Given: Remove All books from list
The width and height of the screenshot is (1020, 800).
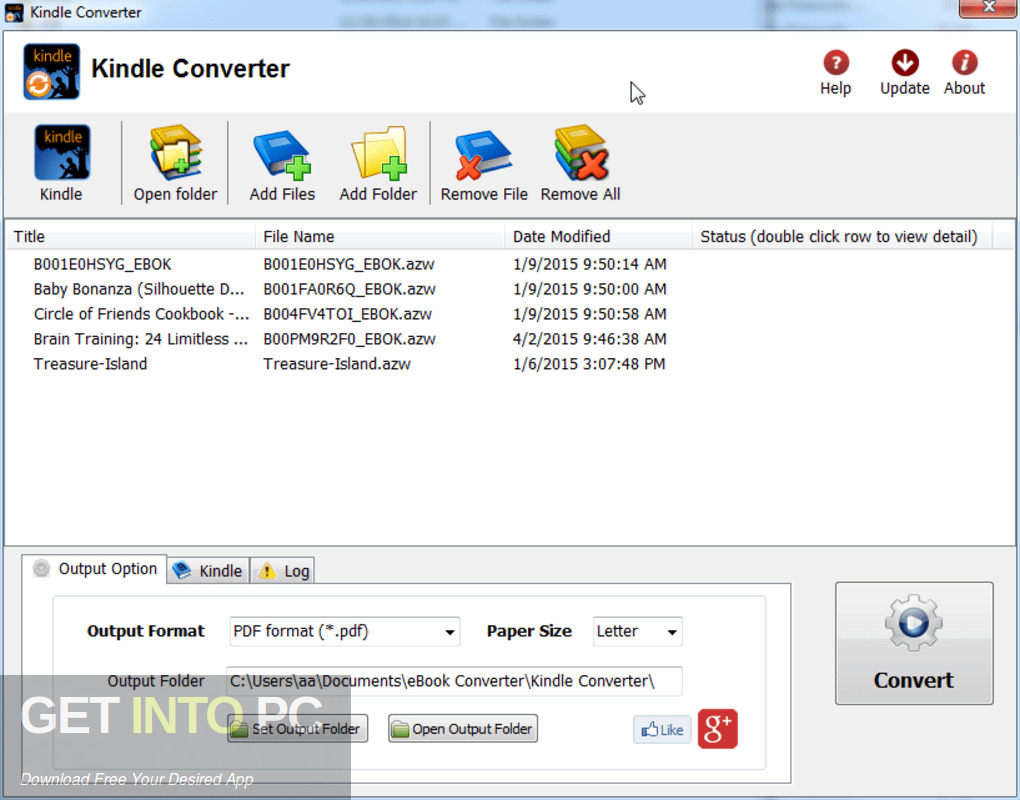Looking at the screenshot, I should coord(580,163).
